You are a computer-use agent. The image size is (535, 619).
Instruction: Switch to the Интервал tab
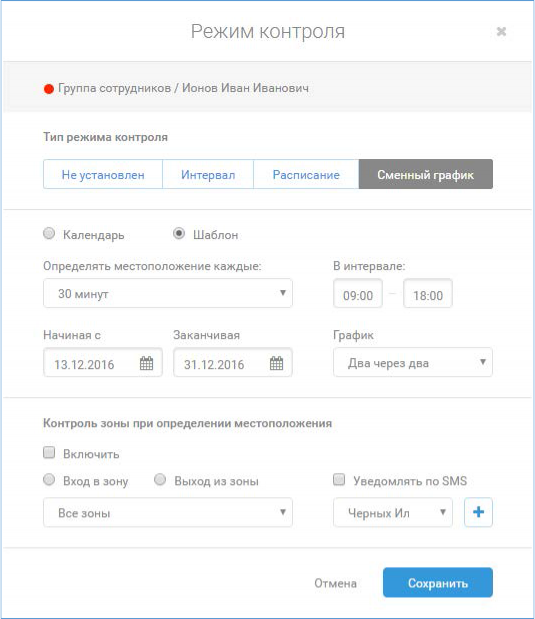[208, 174]
